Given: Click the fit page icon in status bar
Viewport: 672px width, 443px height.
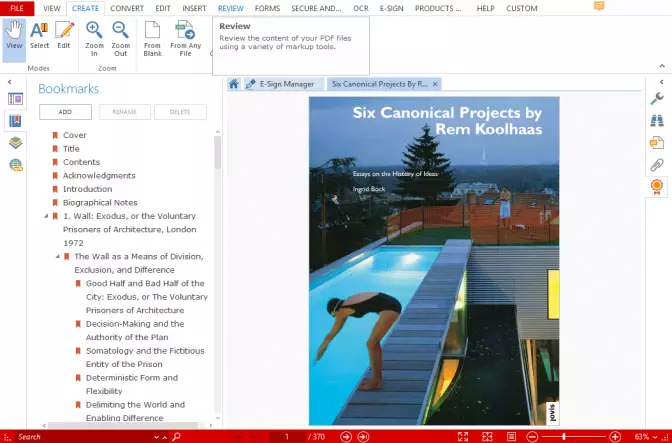Looking at the screenshot, I should pyautogui.click(x=487, y=437).
